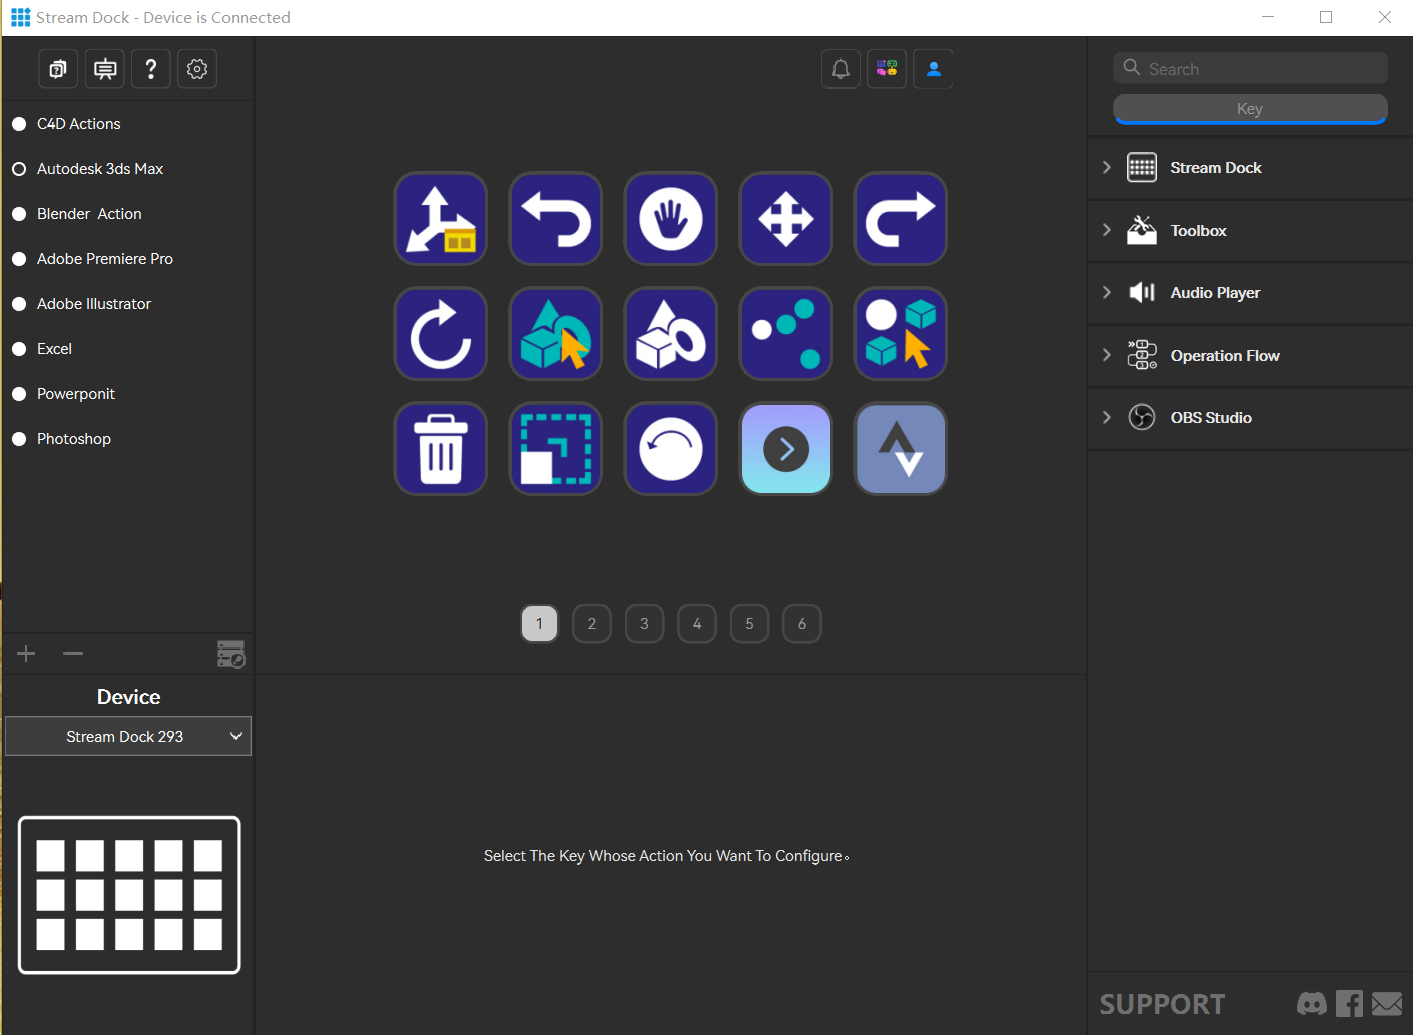
Task: Open the message board icon next to copy icon
Action: (105, 69)
